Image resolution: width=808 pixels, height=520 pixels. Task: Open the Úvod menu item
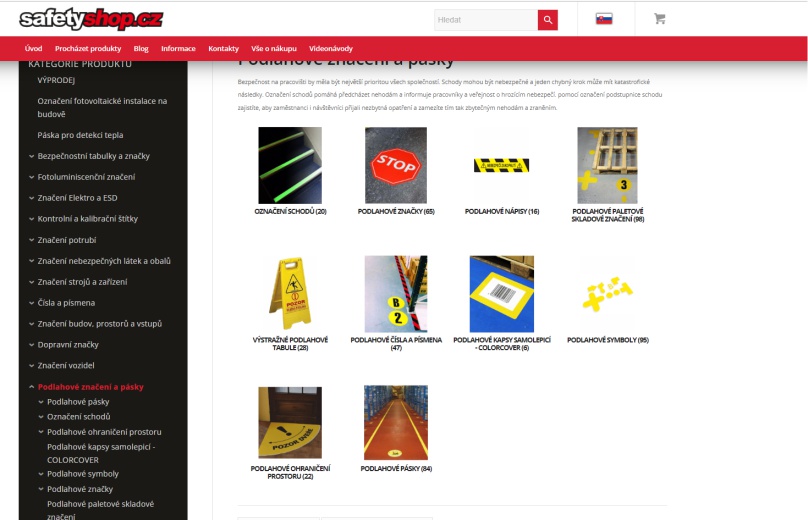pyautogui.click(x=33, y=48)
